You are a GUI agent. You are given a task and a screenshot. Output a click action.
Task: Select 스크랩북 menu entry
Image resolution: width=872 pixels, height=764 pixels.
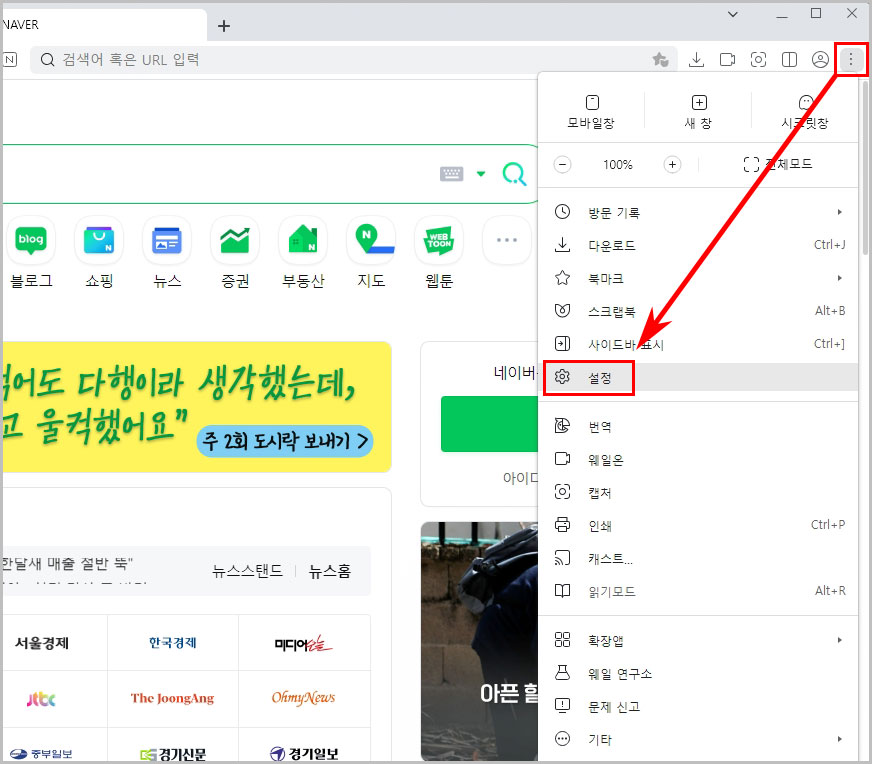[x=698, y=311]
